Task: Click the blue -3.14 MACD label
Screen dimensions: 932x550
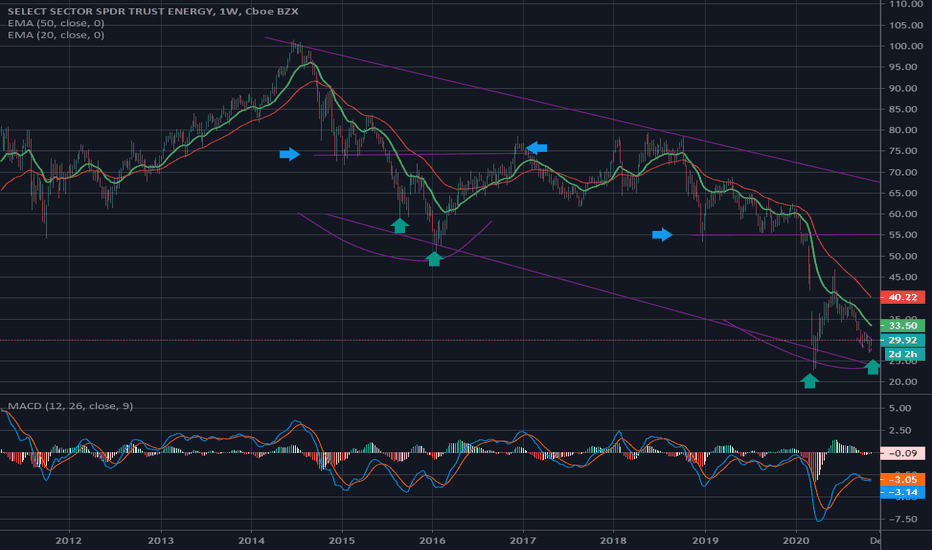Action: tap(902, 492)
